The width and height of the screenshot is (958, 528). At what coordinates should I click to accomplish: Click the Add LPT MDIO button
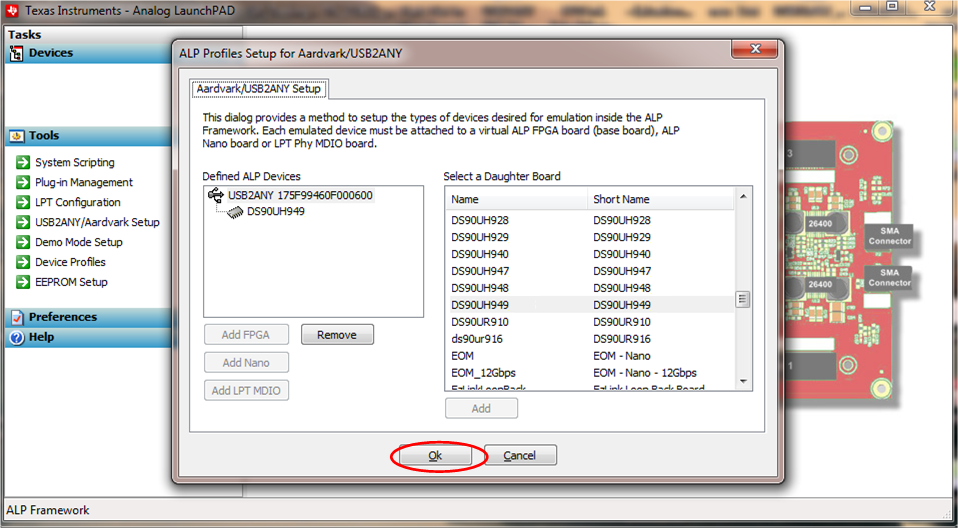coord(246,390)
